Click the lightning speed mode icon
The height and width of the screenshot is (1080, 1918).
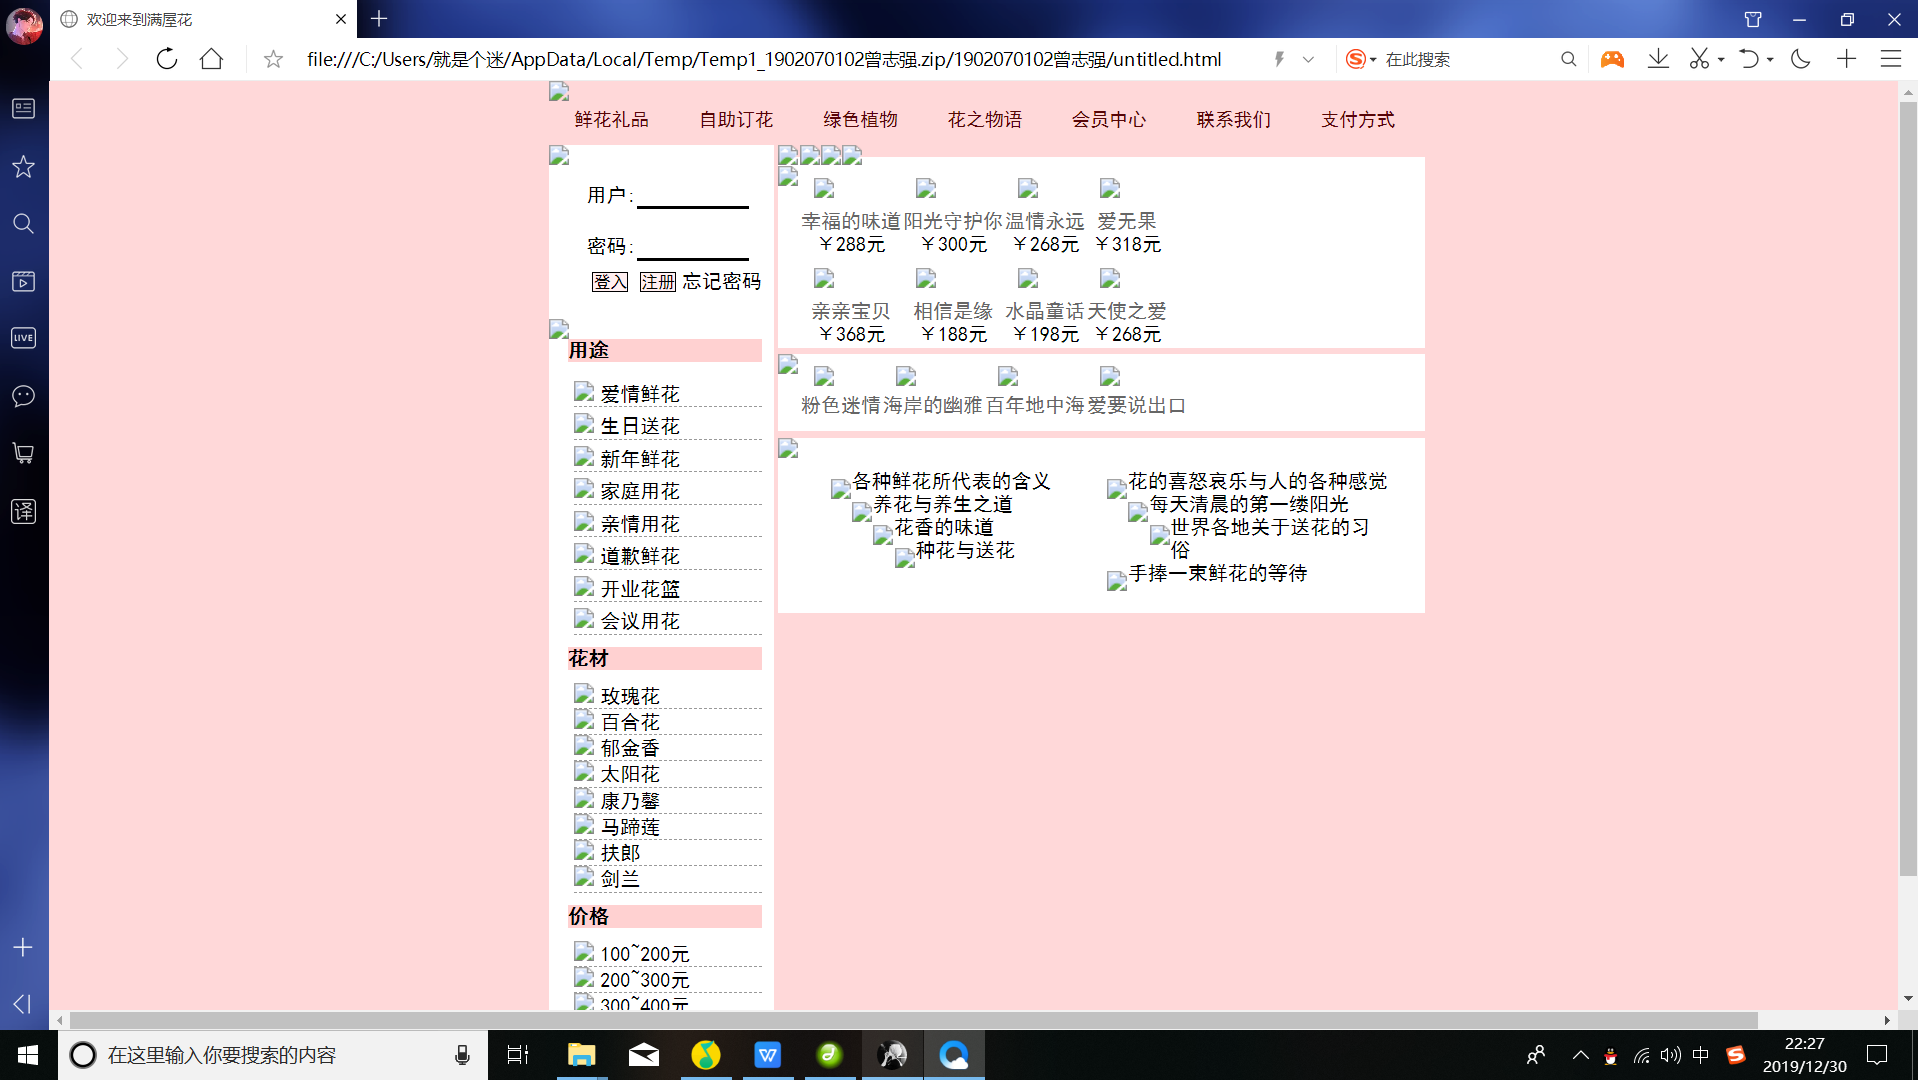pos(1279,59)
